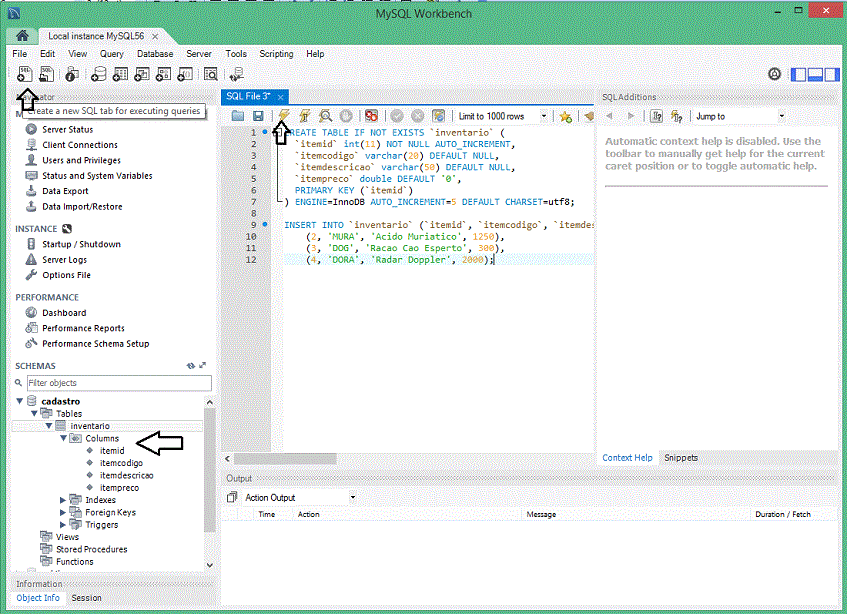This screenshot has width=847, height=614.
Task: Get context help for caret position
Action: point(656,116)
